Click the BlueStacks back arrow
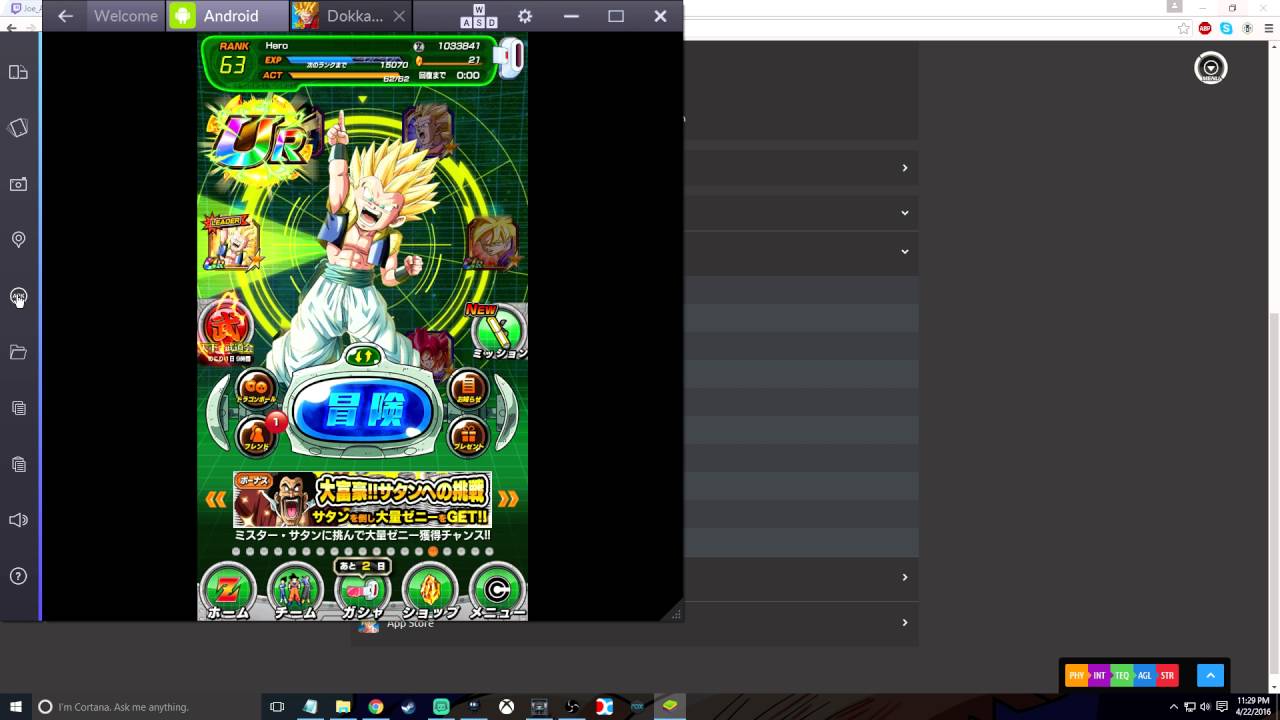1280x720 pixels. pos(65,16)
